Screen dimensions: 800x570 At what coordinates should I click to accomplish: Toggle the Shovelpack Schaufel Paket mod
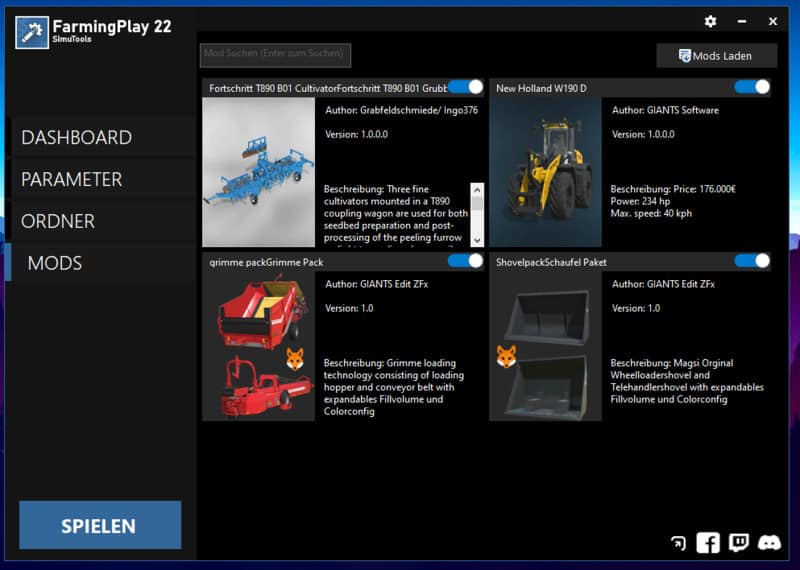752,261
